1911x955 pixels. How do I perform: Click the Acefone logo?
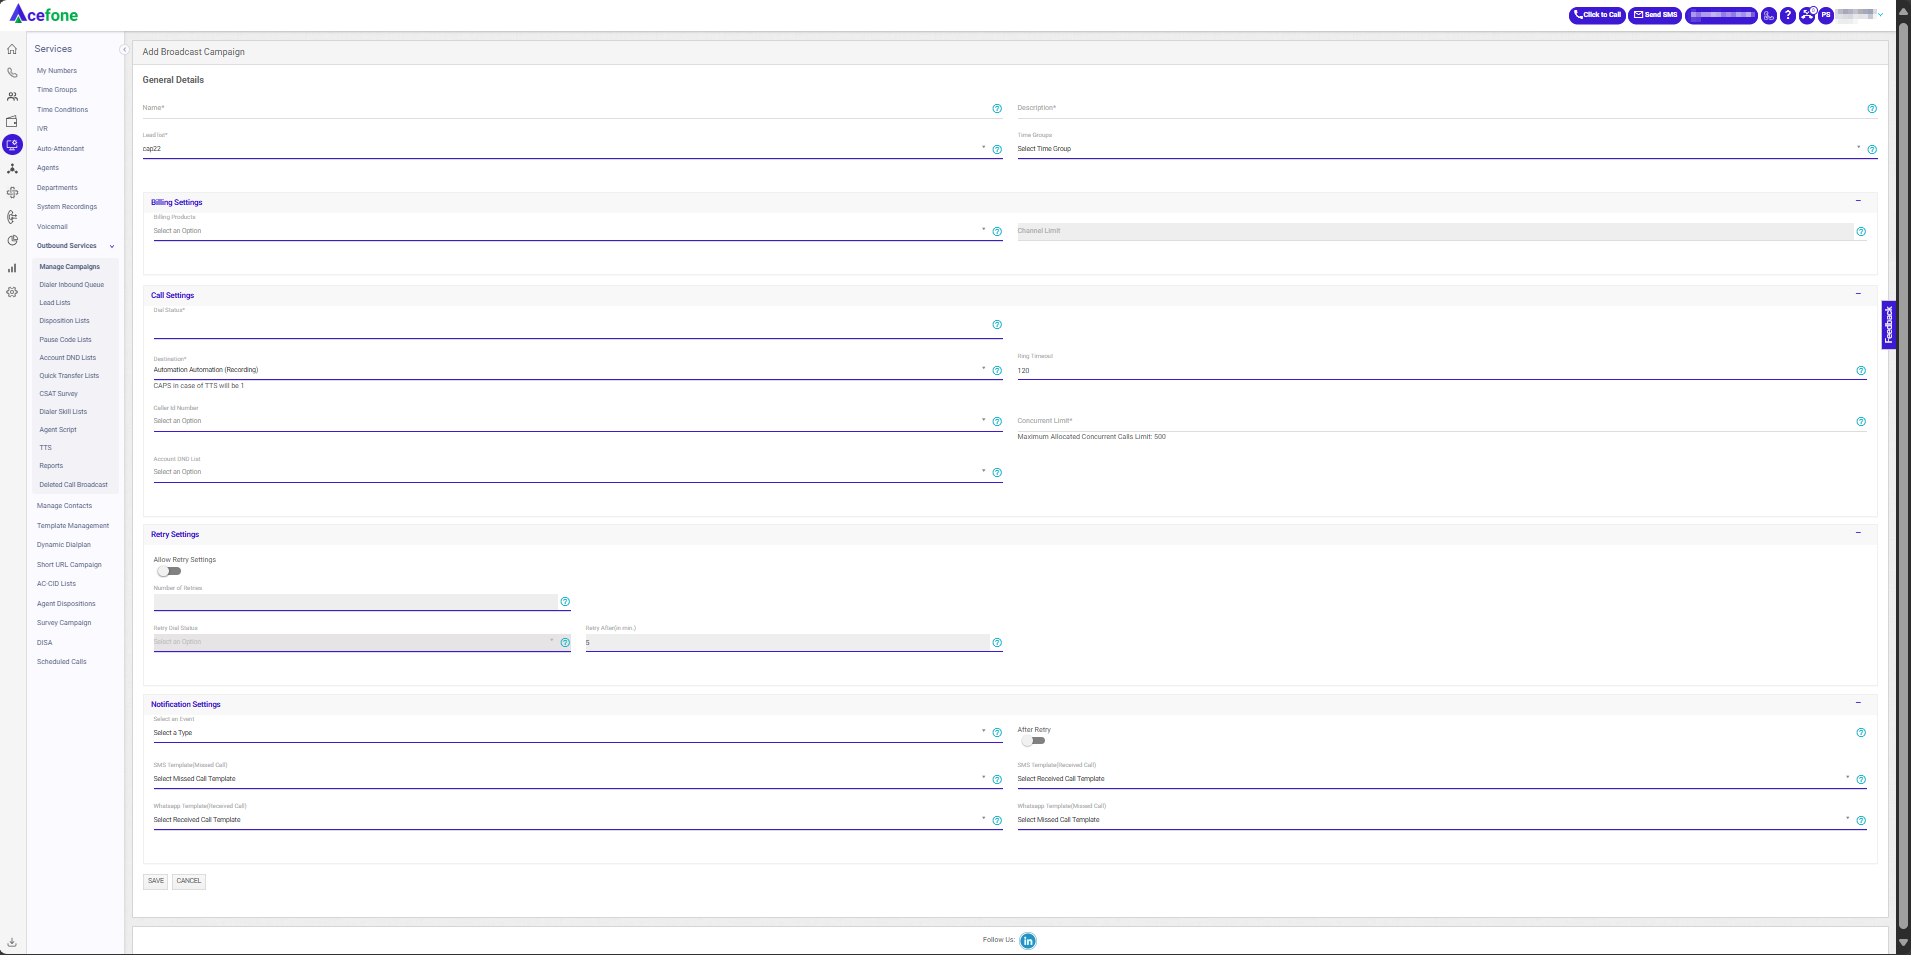pyautogui.click(x=44, y=15)
